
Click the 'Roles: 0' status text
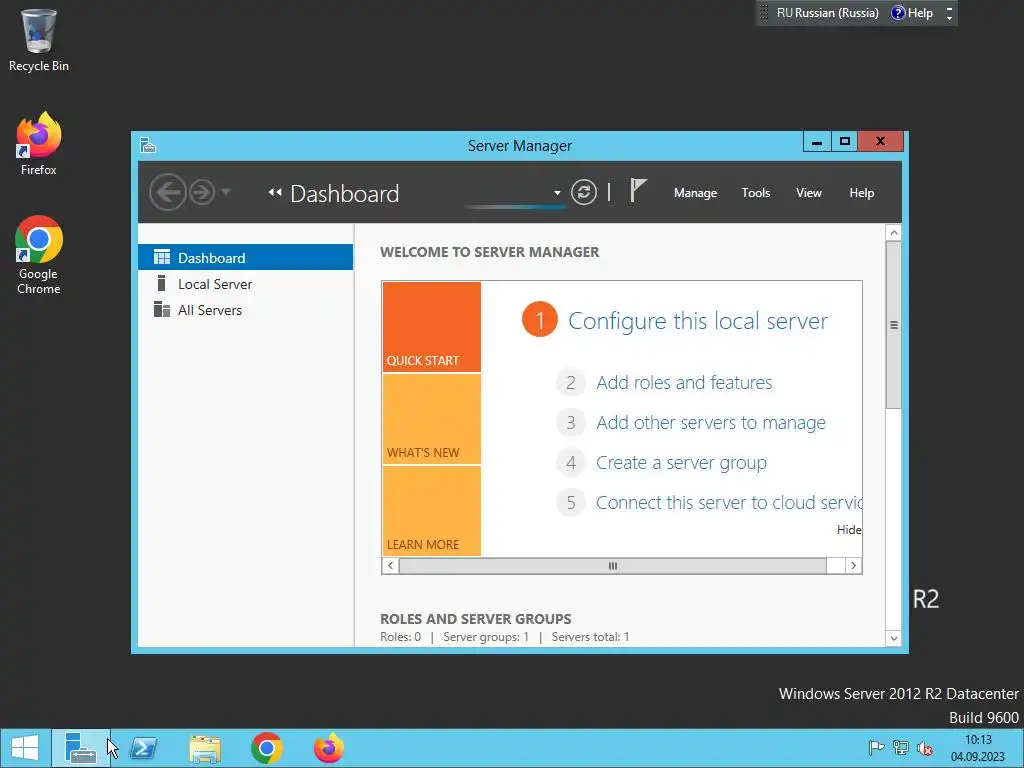tap(400, 637)
